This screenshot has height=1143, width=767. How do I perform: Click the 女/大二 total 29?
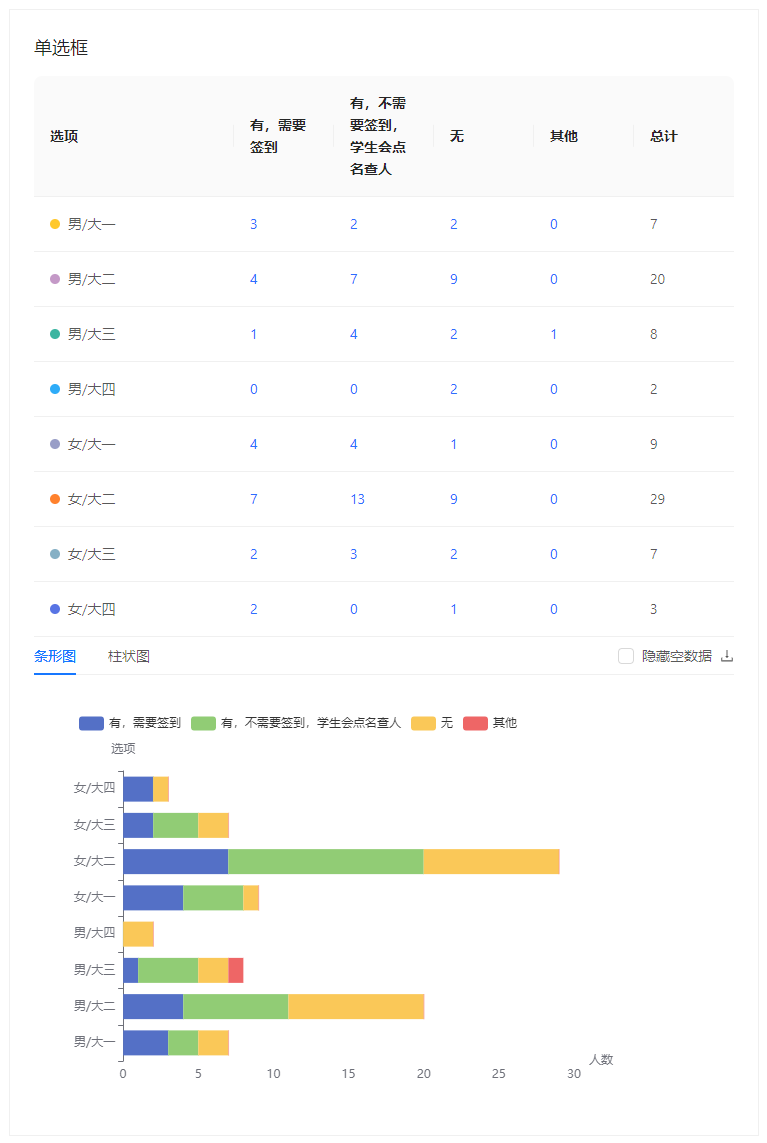[x=657, y=499]
